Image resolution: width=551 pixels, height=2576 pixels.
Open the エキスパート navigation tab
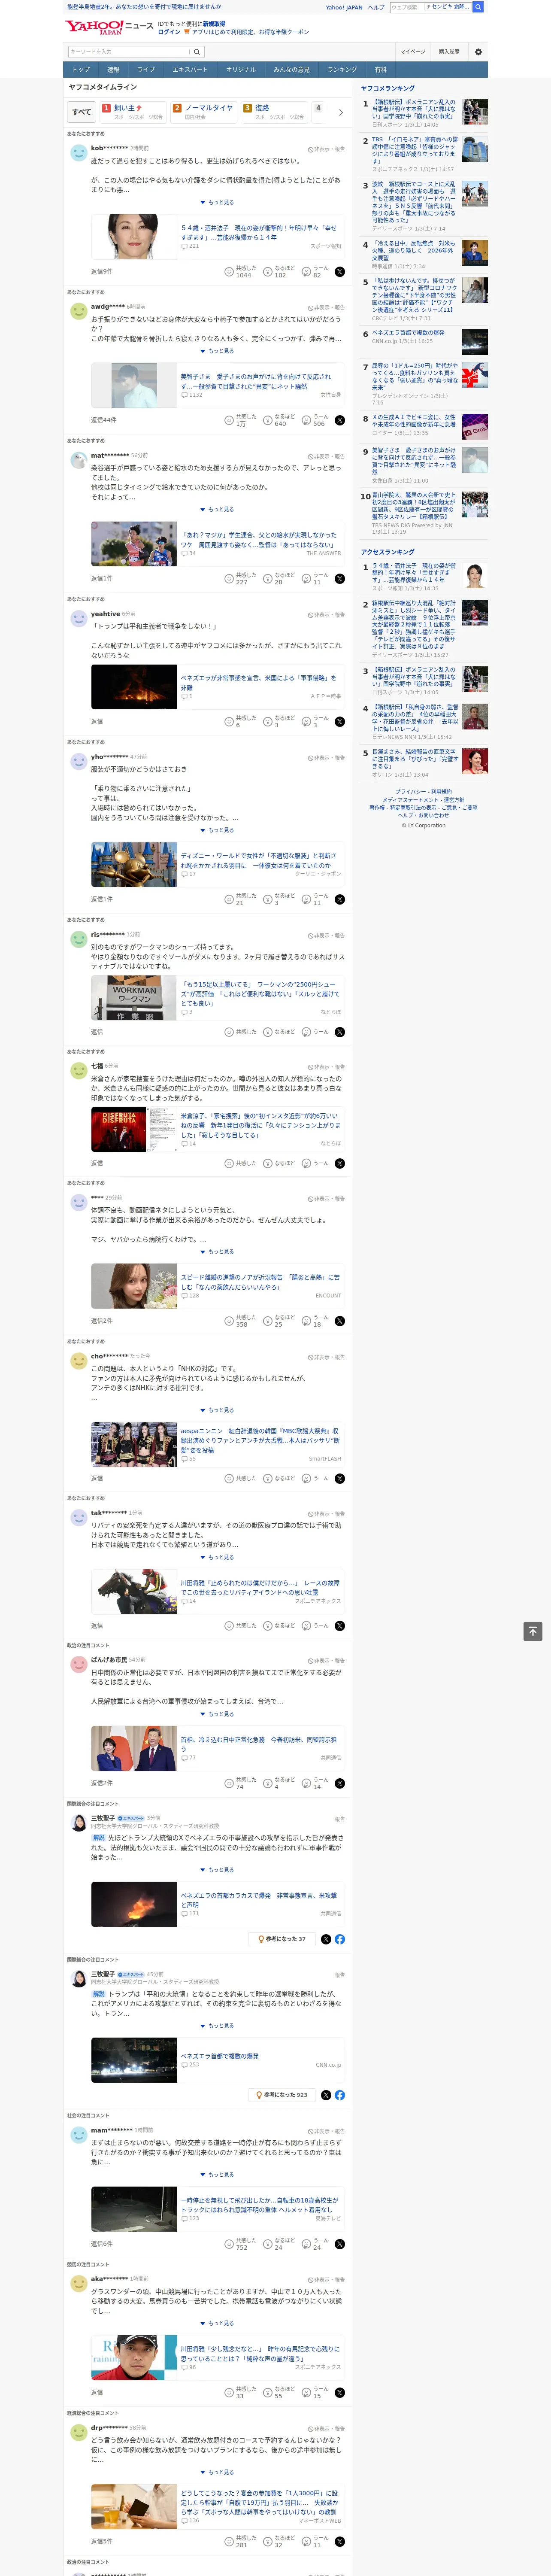[x=190, y=70]
